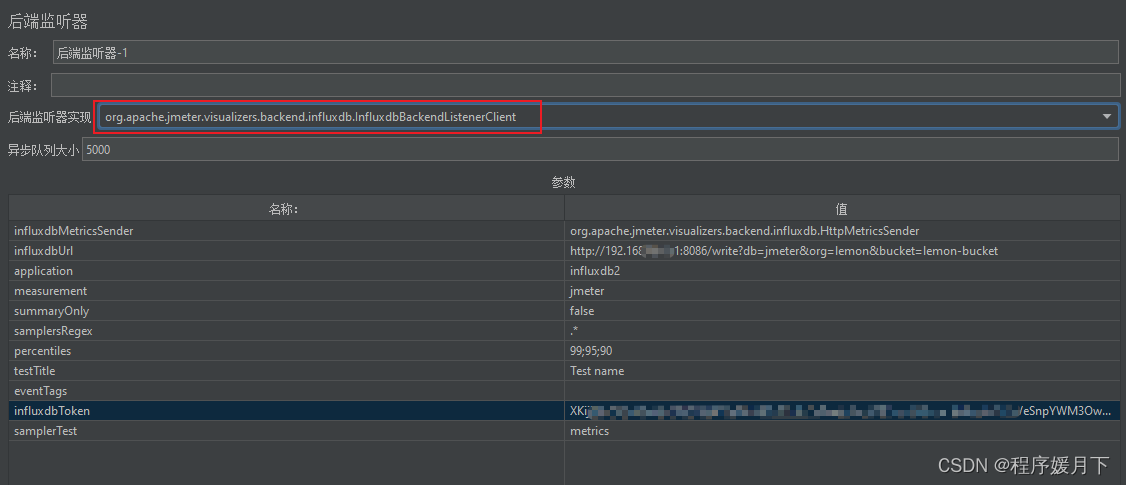The image size is (1126, 485).
Task: Click the .* samplersRegex value cell
Action: pyautogui.click(x=842, y=331)
